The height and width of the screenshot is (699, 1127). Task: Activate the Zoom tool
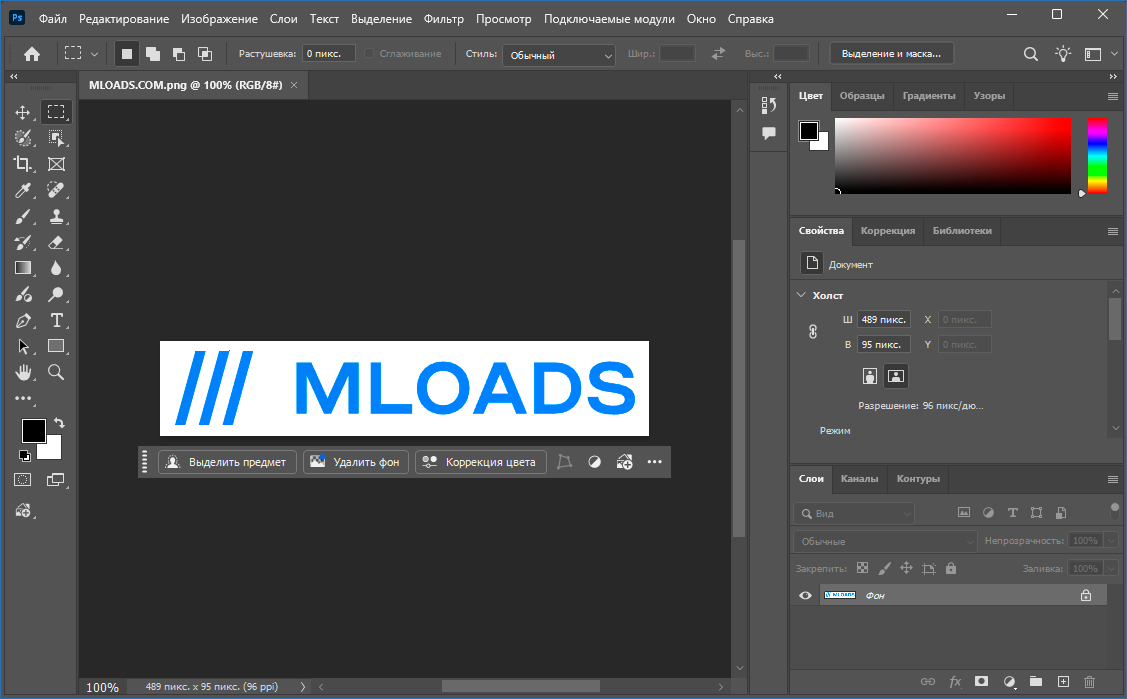point(57,372)
